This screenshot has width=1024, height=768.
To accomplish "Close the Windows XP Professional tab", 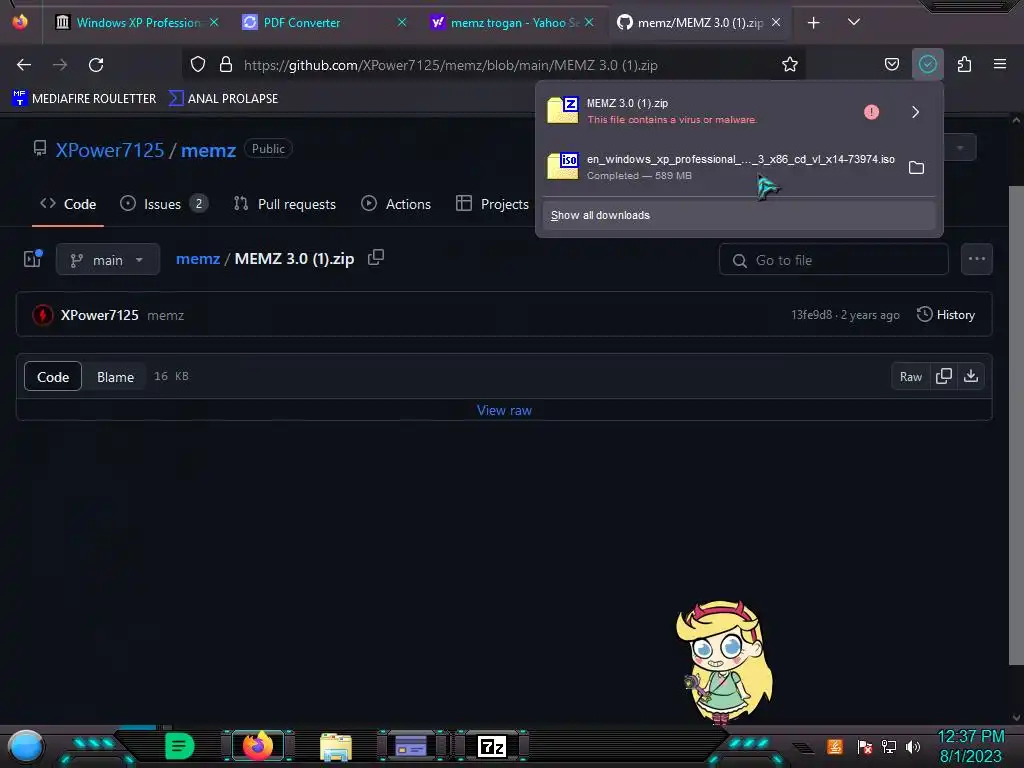I will 214,23.
